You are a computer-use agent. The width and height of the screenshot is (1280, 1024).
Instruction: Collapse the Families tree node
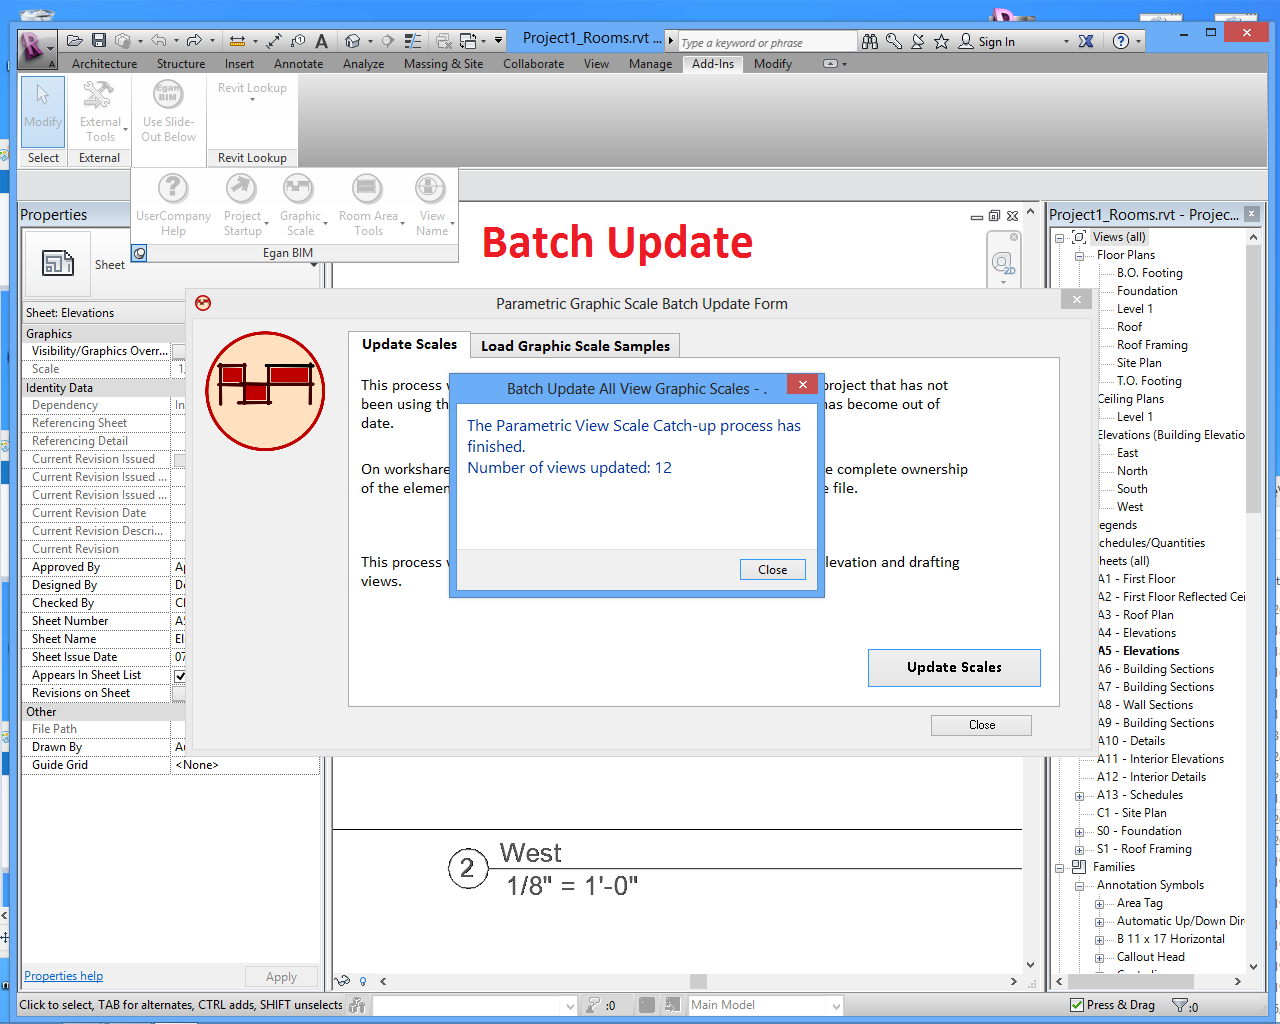(x=1059, y=868)
